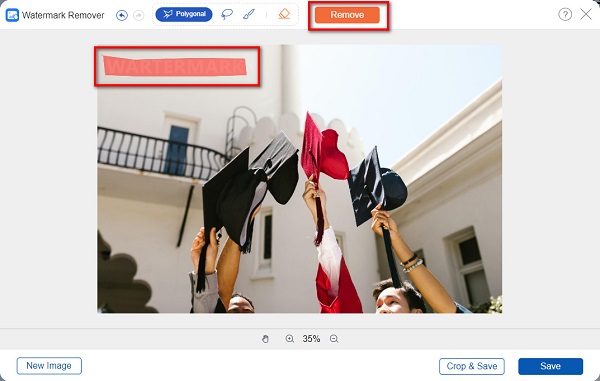Open the help question mark icon
The width and height of the screenshot is (600, 381).
565,15
